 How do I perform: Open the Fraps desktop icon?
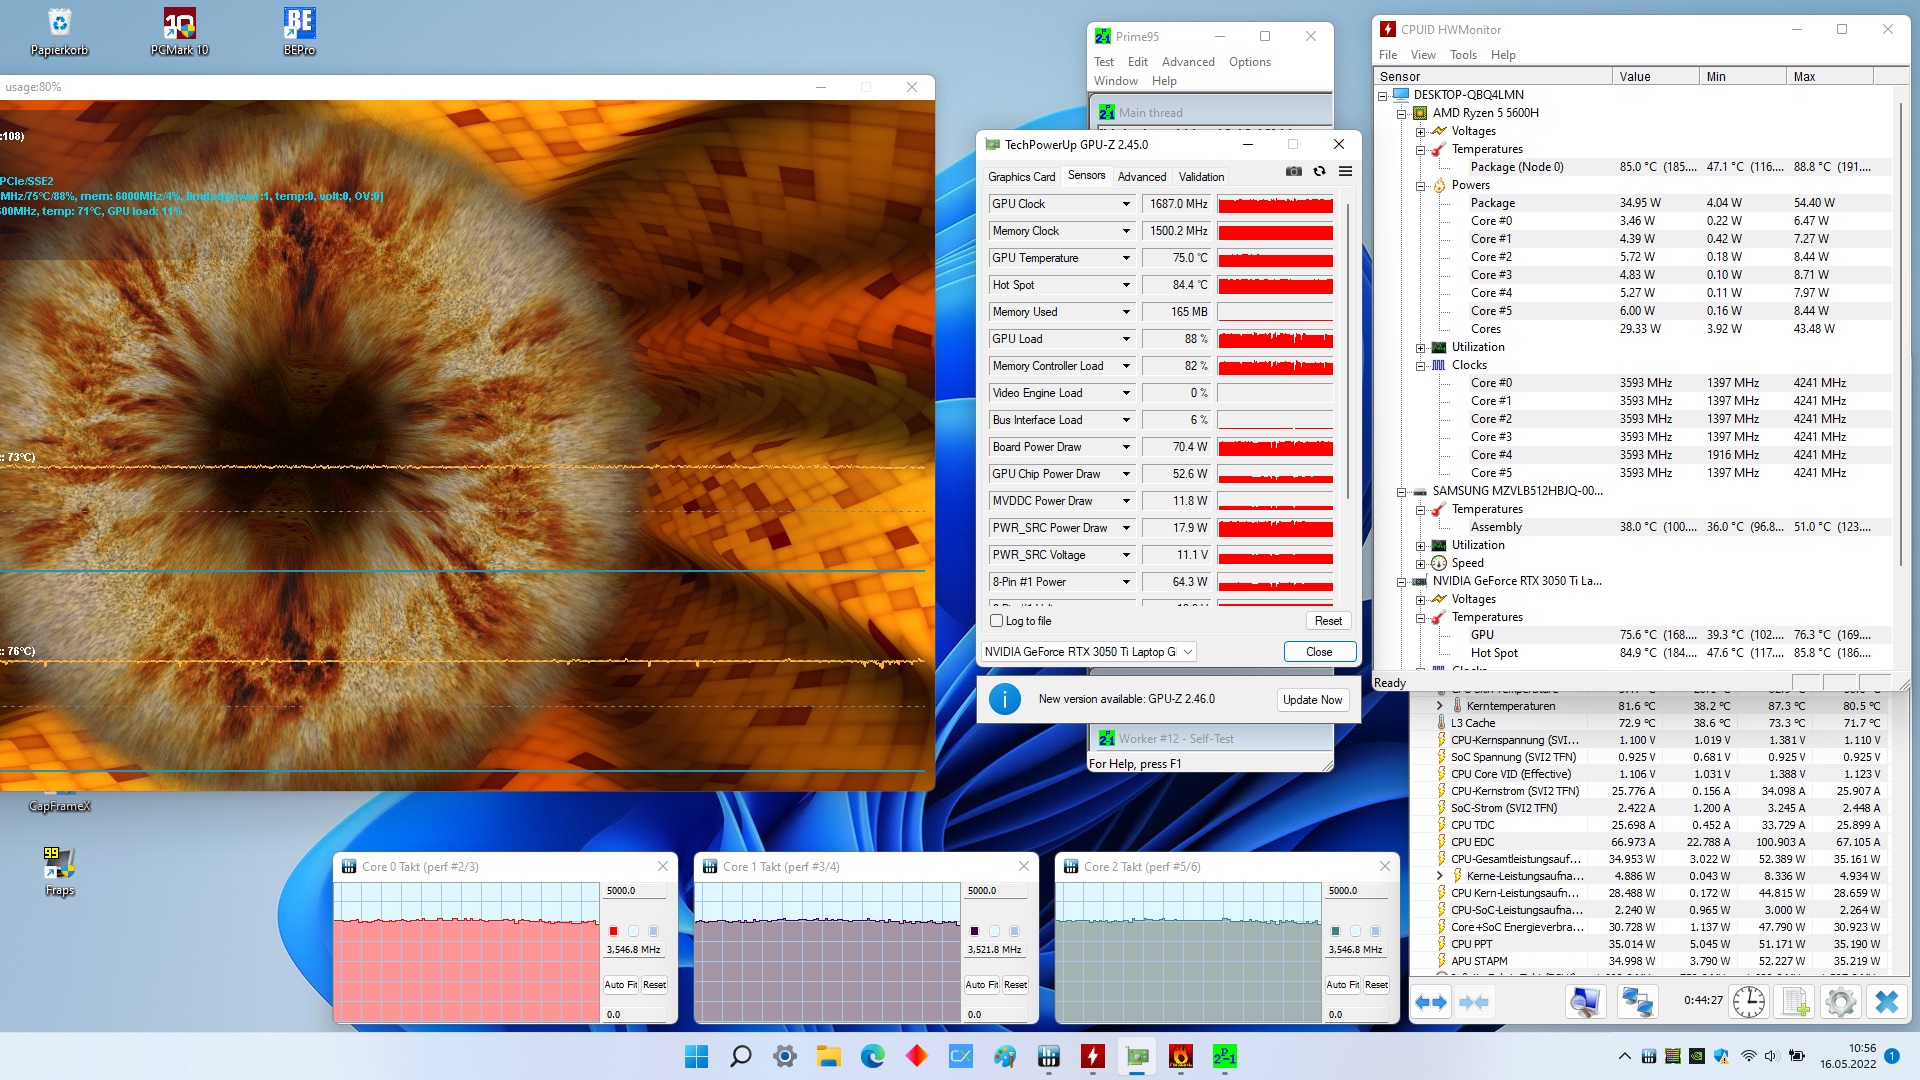(59, 870)
